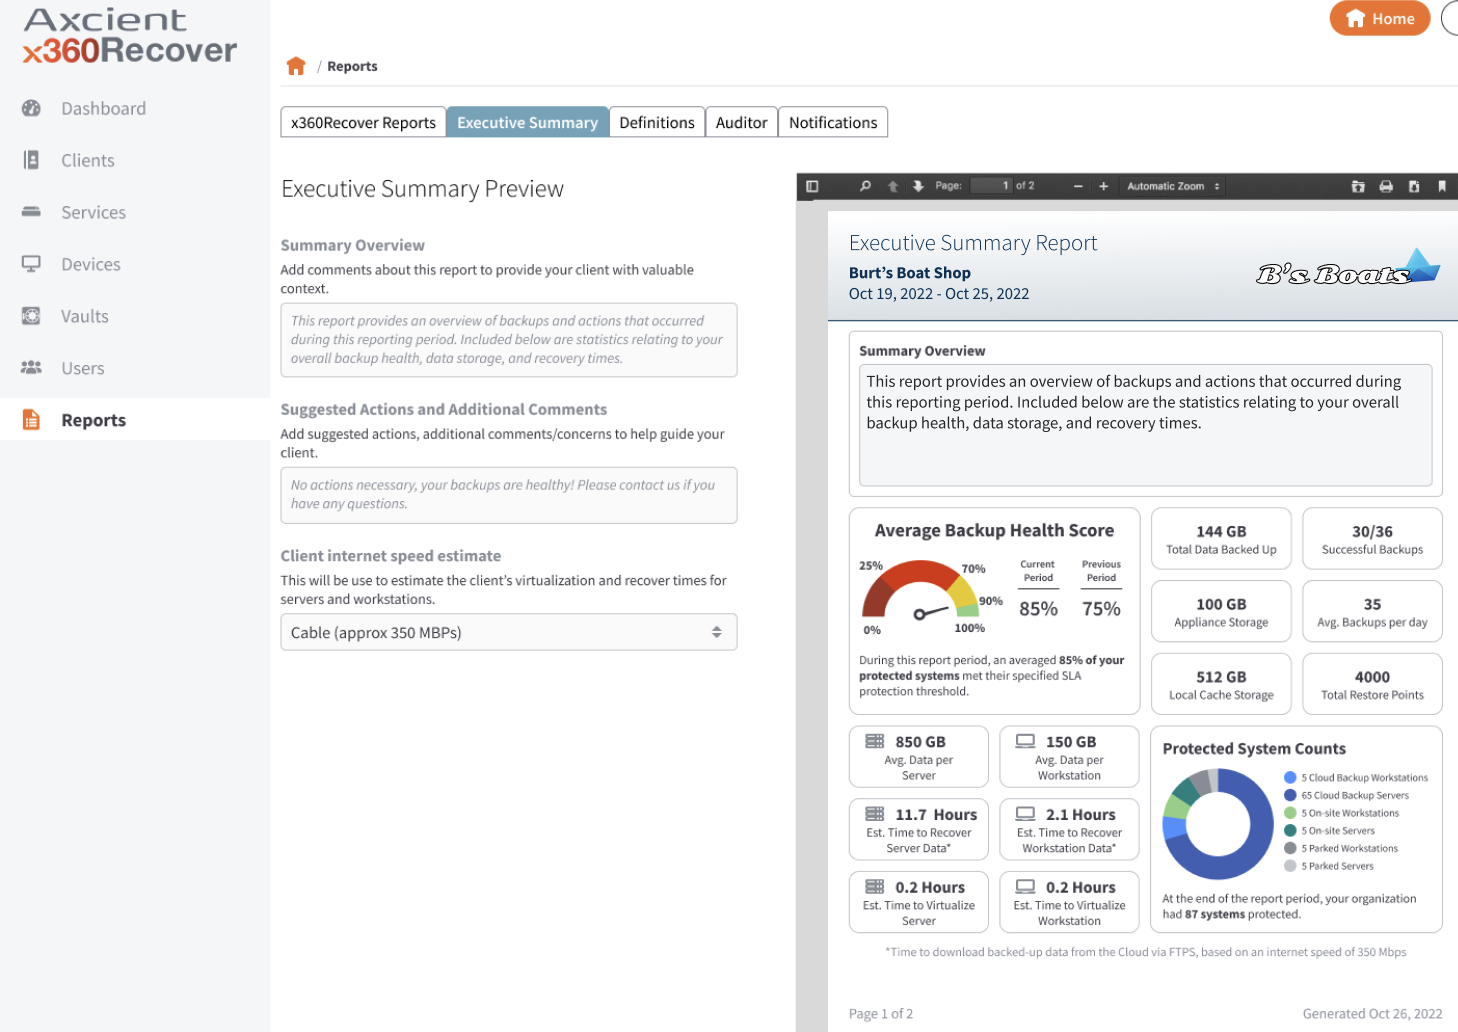1458x1032 pixels.
Task: Zoom out with the minus icon
Action: [x=1078, y=186]
